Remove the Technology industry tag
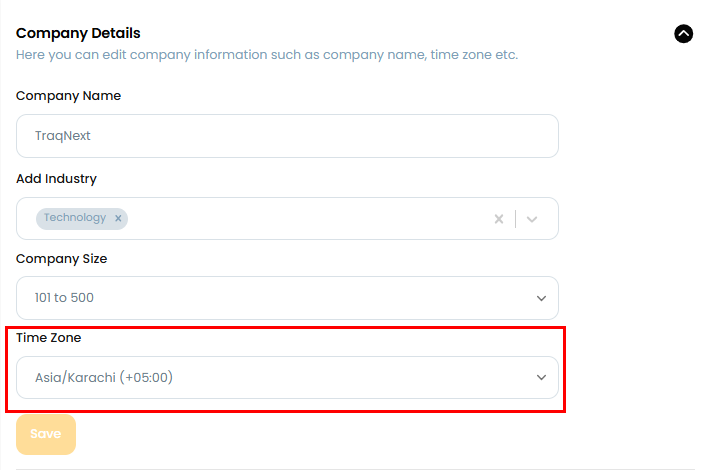 [x=118, y=218]
